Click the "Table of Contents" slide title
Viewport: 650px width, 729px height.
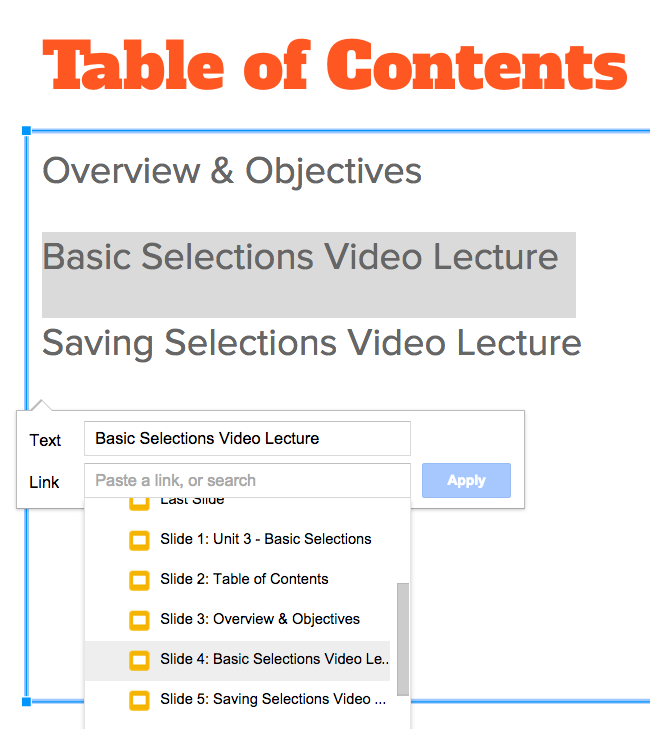[x=336, y=64]
